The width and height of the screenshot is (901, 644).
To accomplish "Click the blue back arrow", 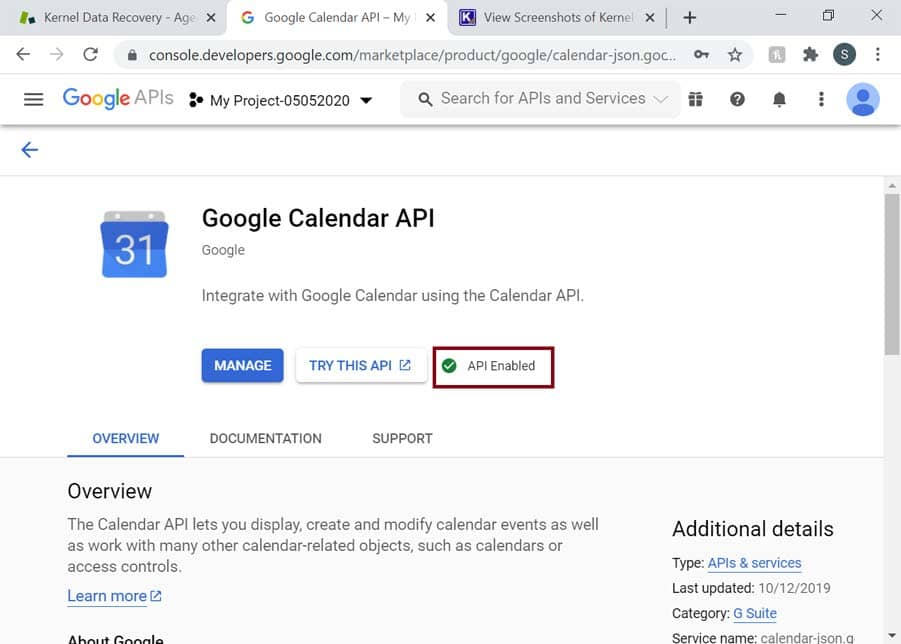I will (30, 150).
